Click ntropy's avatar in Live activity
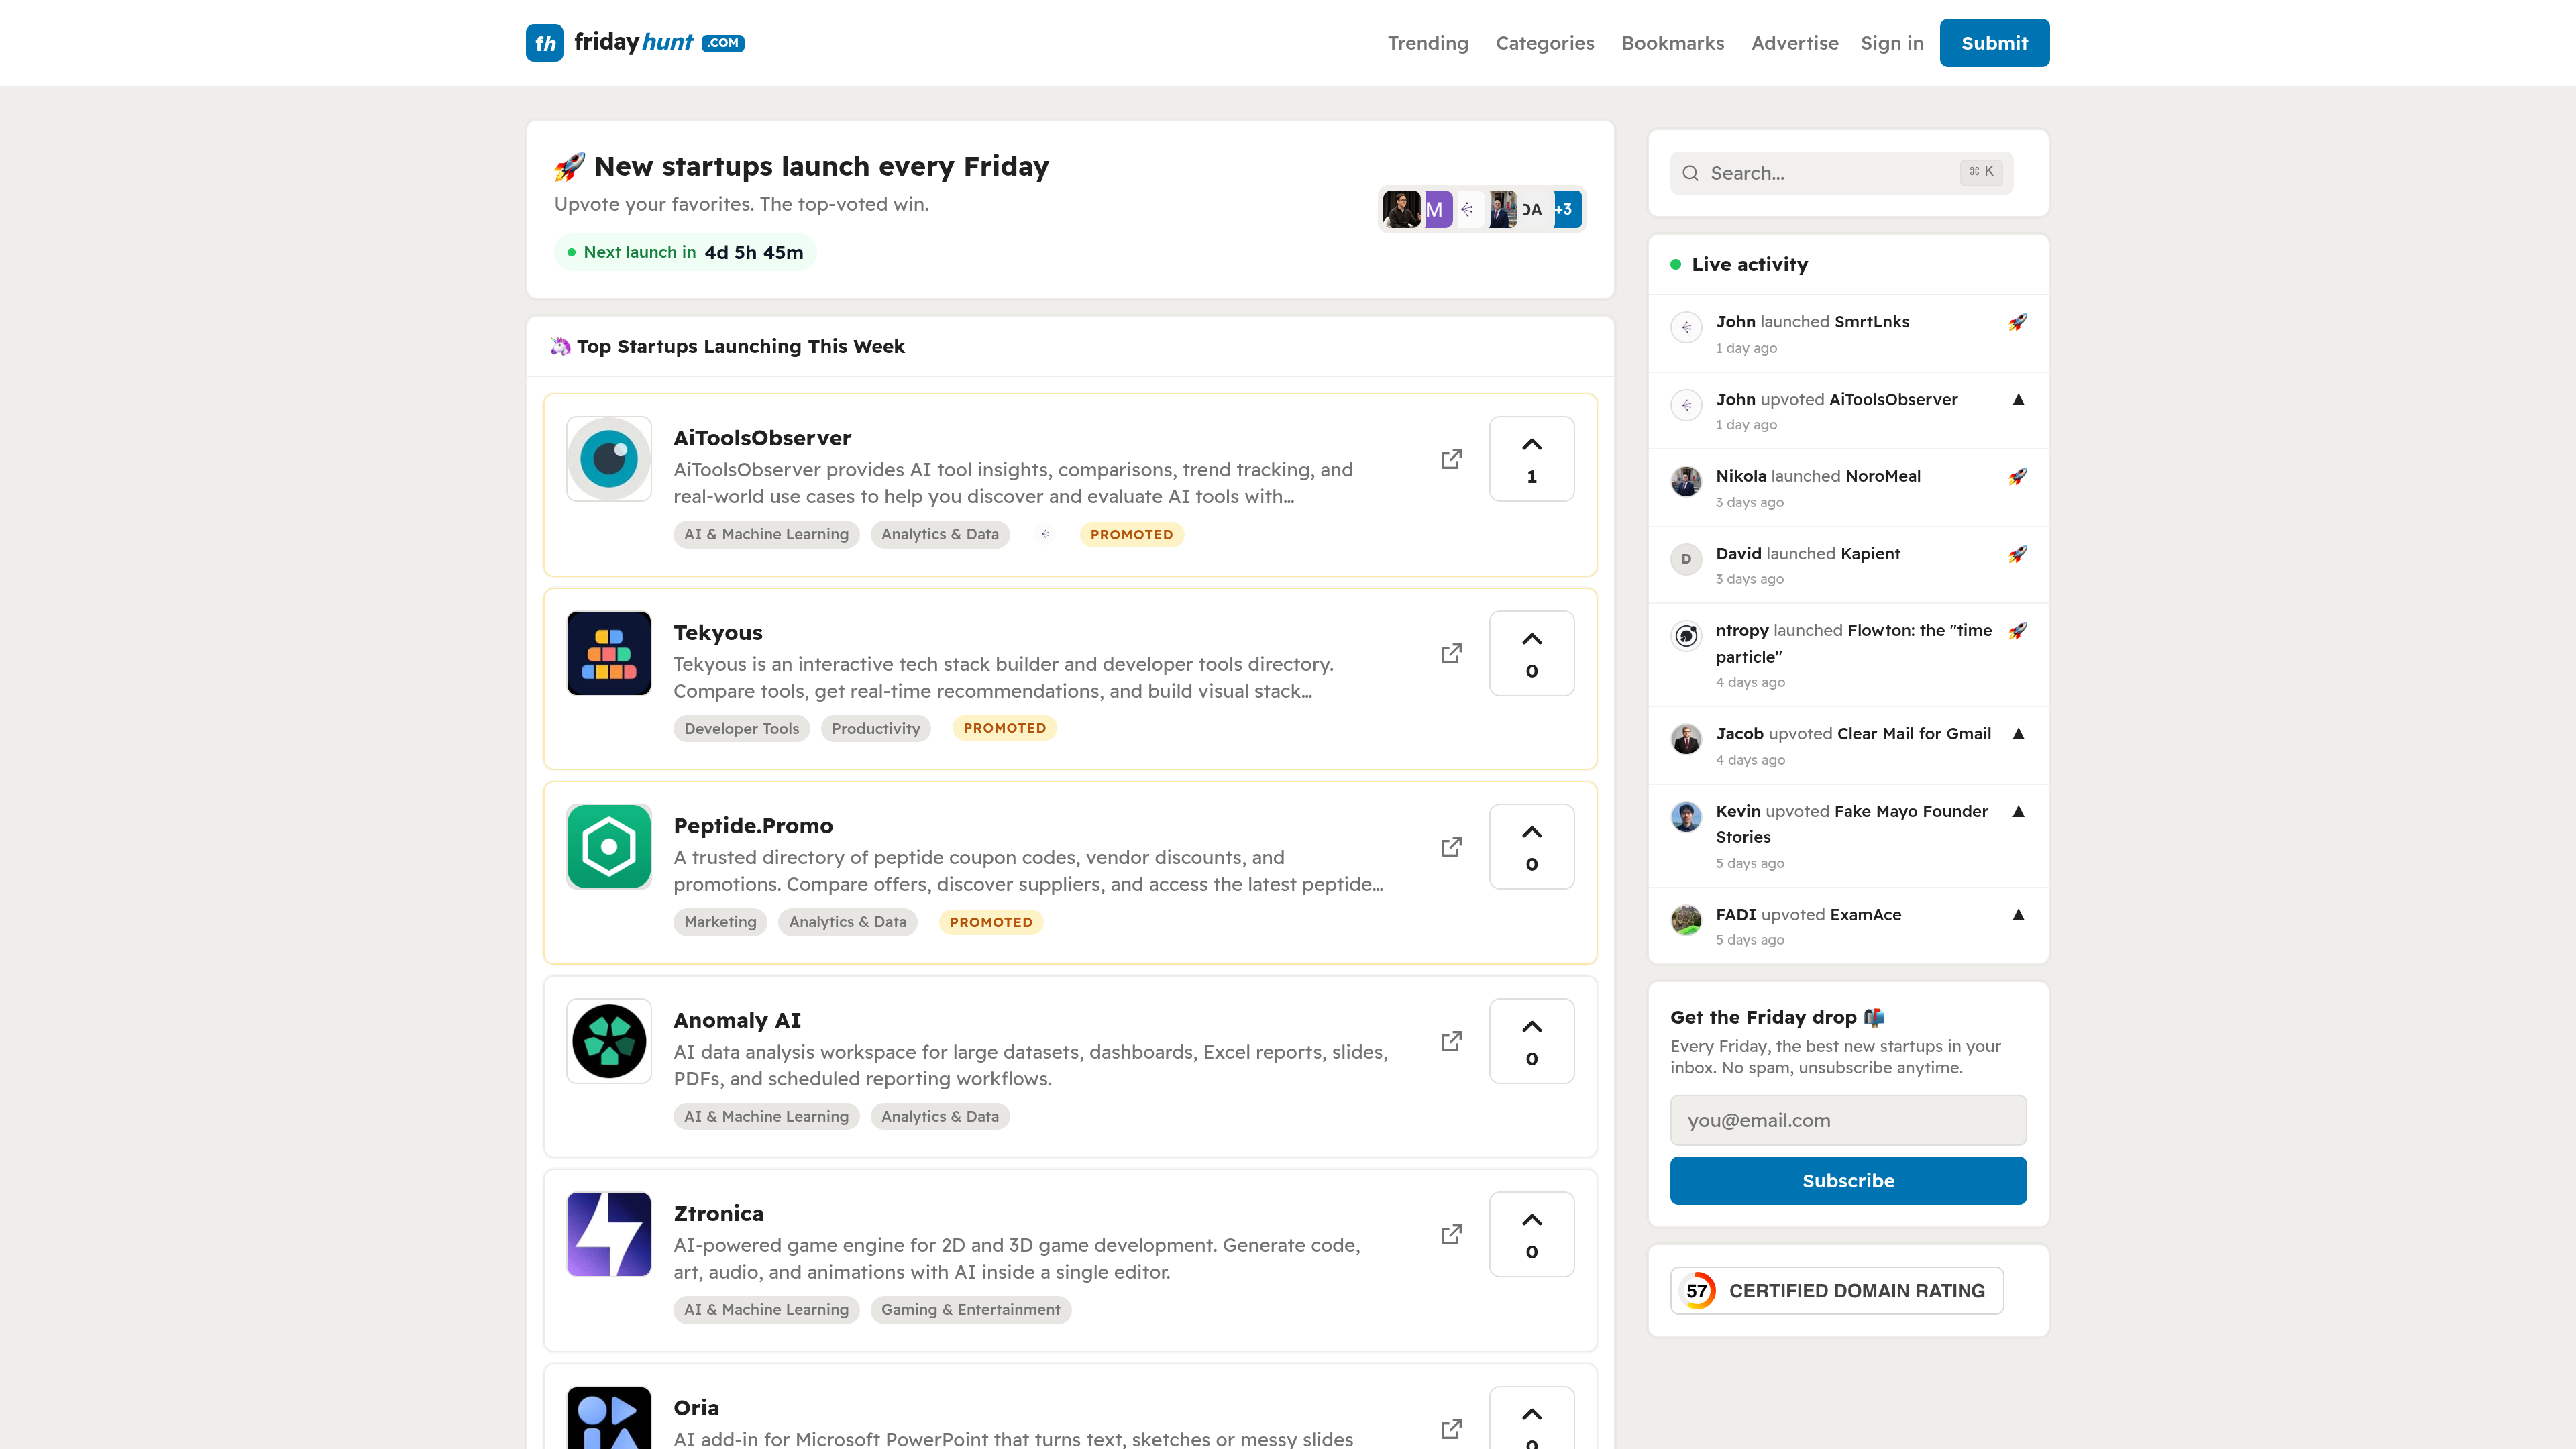The image size is (2576, 1449). point(1686,635)
